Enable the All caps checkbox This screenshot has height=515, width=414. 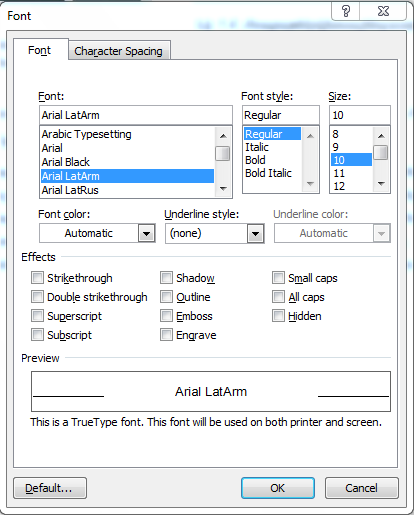(x=278, y=296)
